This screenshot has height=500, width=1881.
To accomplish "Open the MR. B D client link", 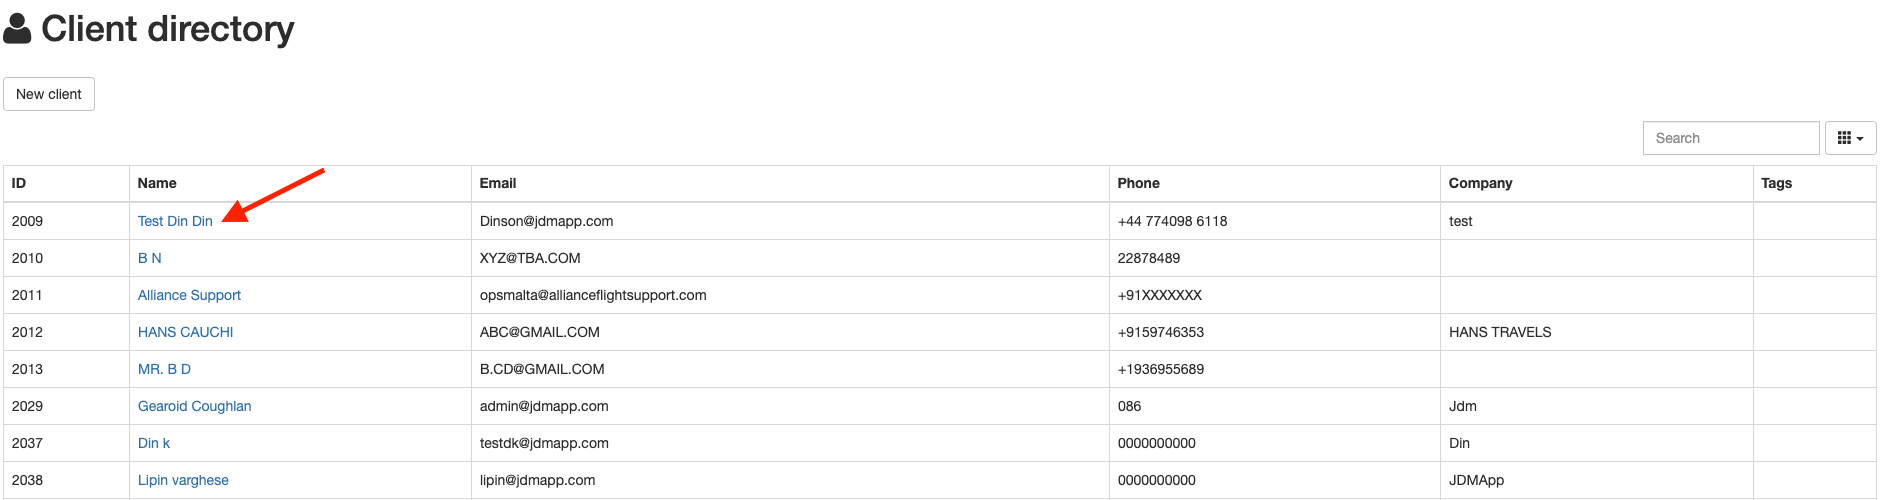I will tap(164, 369).
